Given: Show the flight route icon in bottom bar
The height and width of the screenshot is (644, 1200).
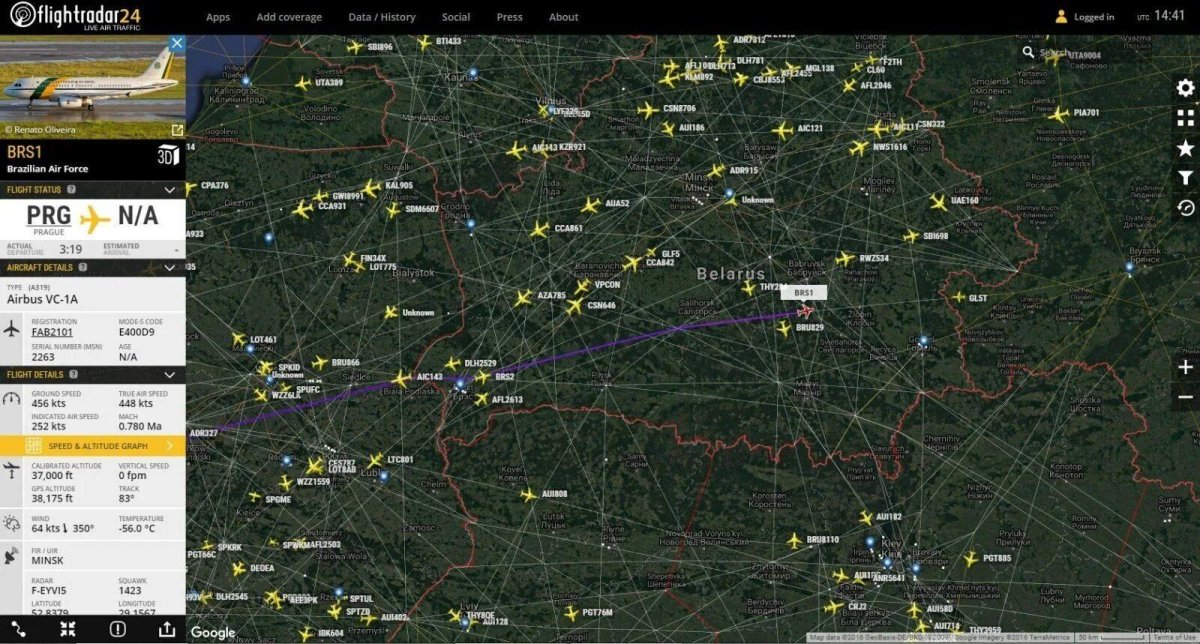Looking at the screenshot, I should [19, 628].
